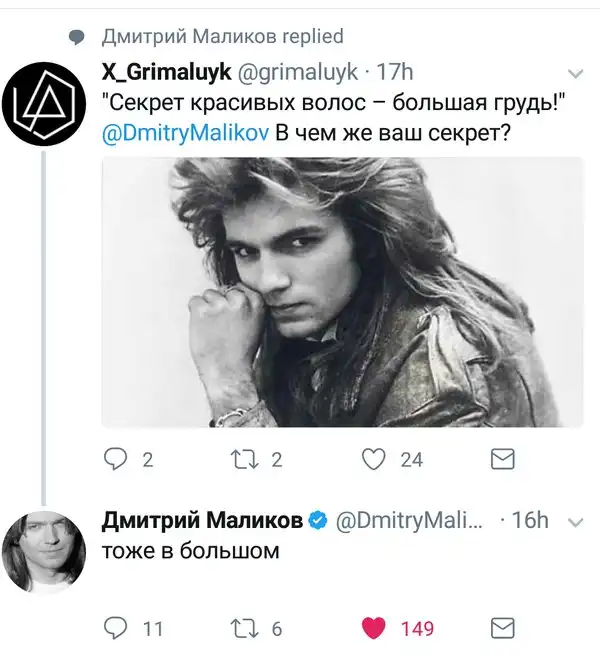Viewport: 600px width, 657px height.
Task: Expand options chevron on X_Grimaluyk tweet
Action: 575,74
